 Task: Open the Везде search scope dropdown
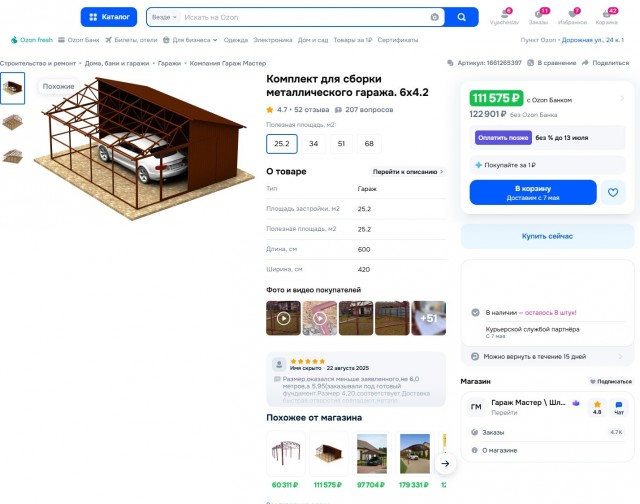pos(164,17)
